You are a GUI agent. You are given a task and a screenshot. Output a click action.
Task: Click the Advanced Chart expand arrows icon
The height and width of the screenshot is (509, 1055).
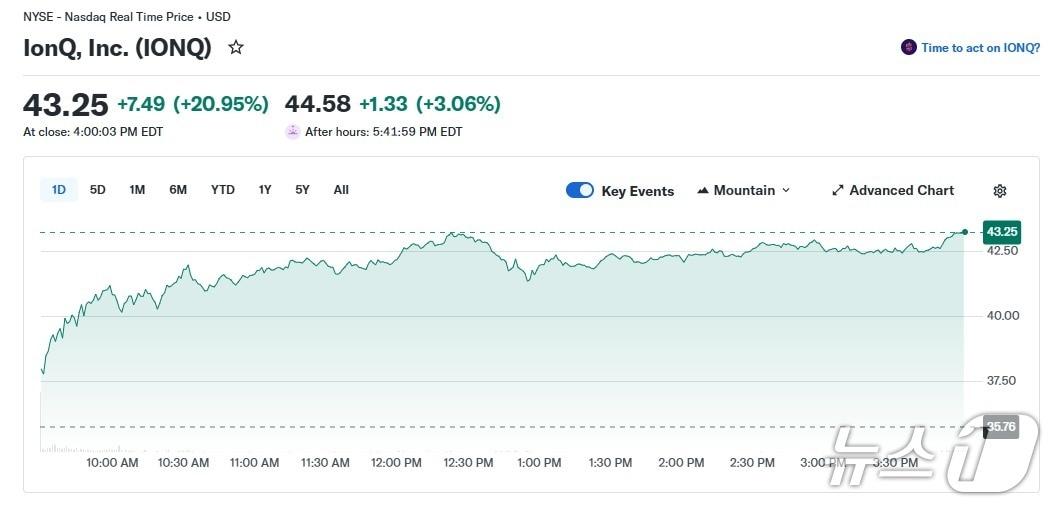click(838, 190)
